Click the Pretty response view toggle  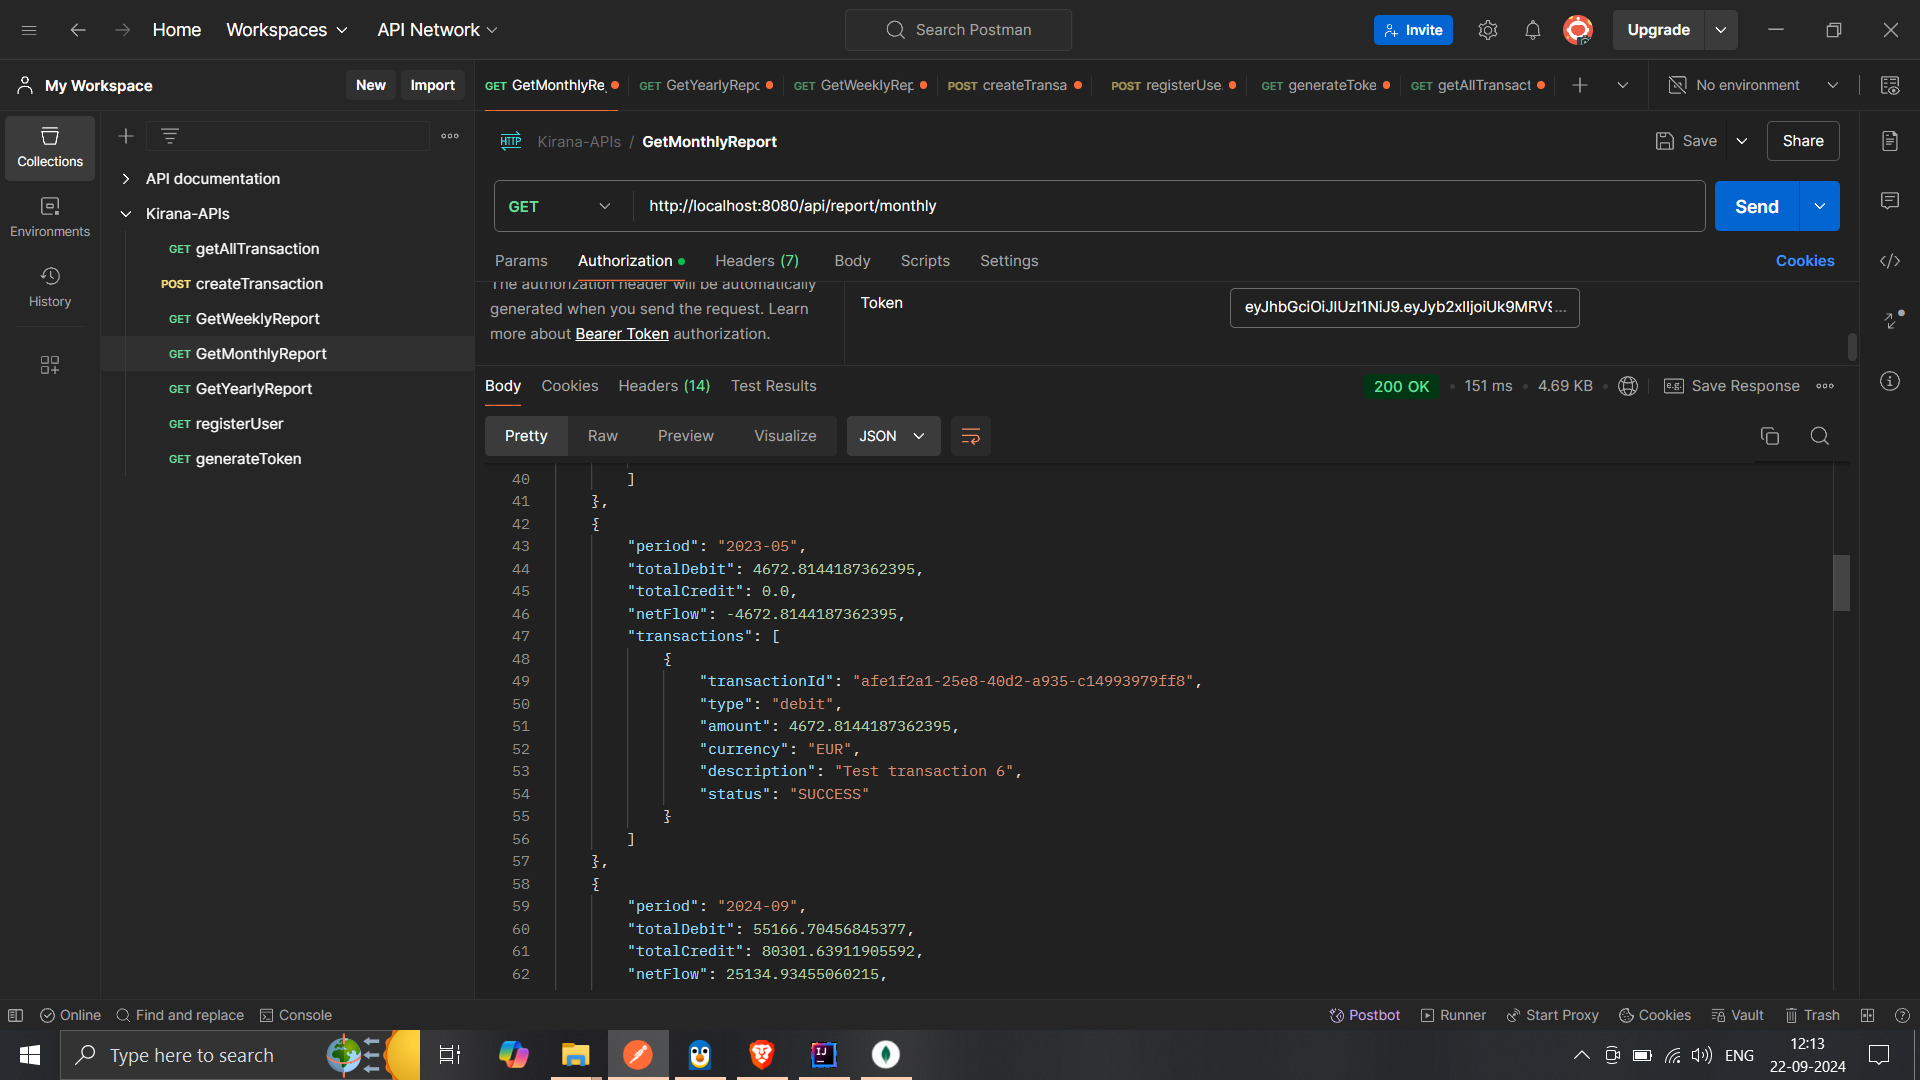tap(525, 435)
